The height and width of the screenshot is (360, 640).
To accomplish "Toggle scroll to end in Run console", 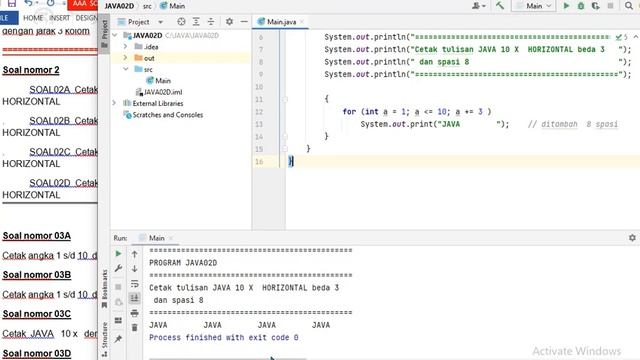I will tap(135, 298).
